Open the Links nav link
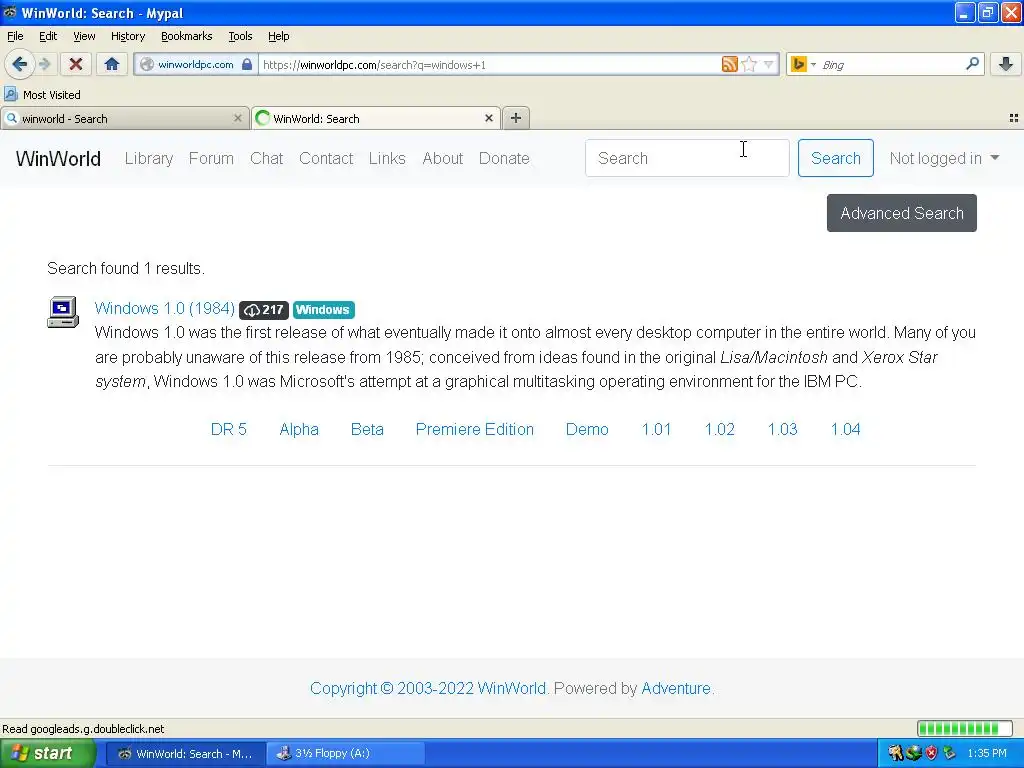 click(387, 158)
